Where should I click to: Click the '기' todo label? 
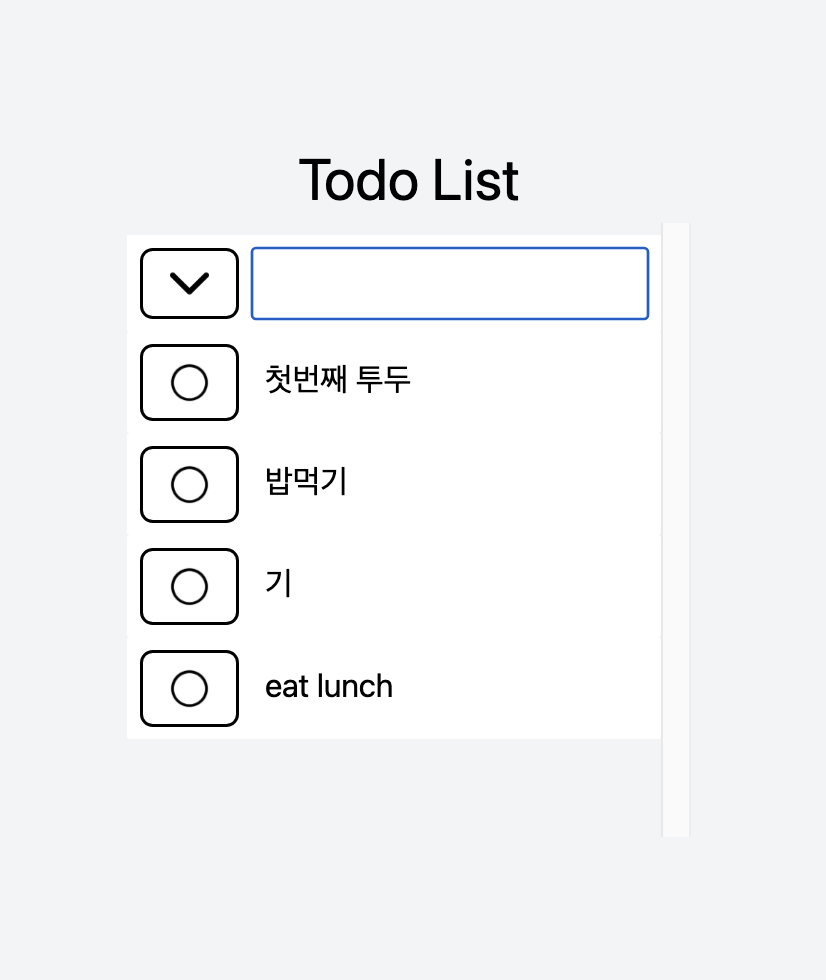point(279,583)
